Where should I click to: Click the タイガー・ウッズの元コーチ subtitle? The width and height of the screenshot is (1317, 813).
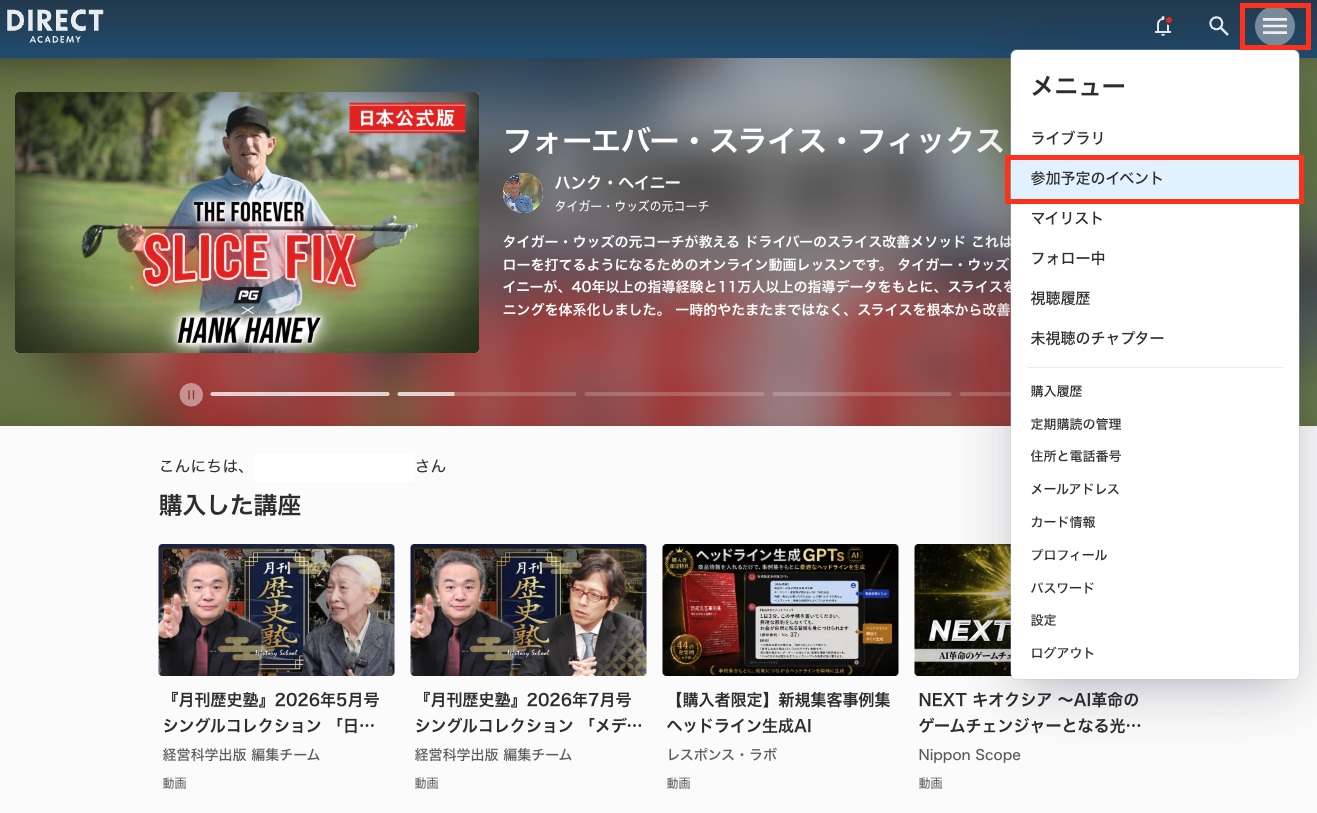tap(632, 206)
